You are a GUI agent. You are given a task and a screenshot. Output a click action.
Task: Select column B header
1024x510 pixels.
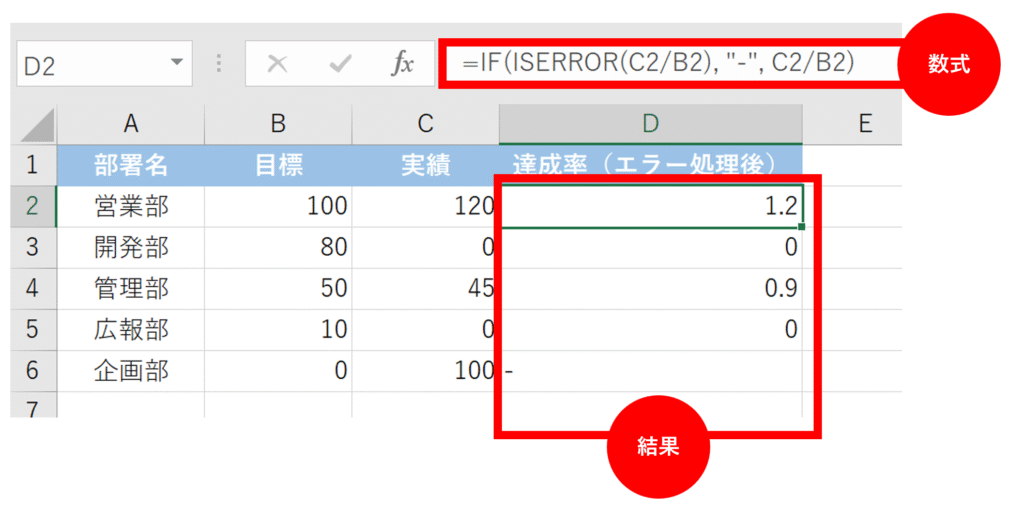pos(278,124)
